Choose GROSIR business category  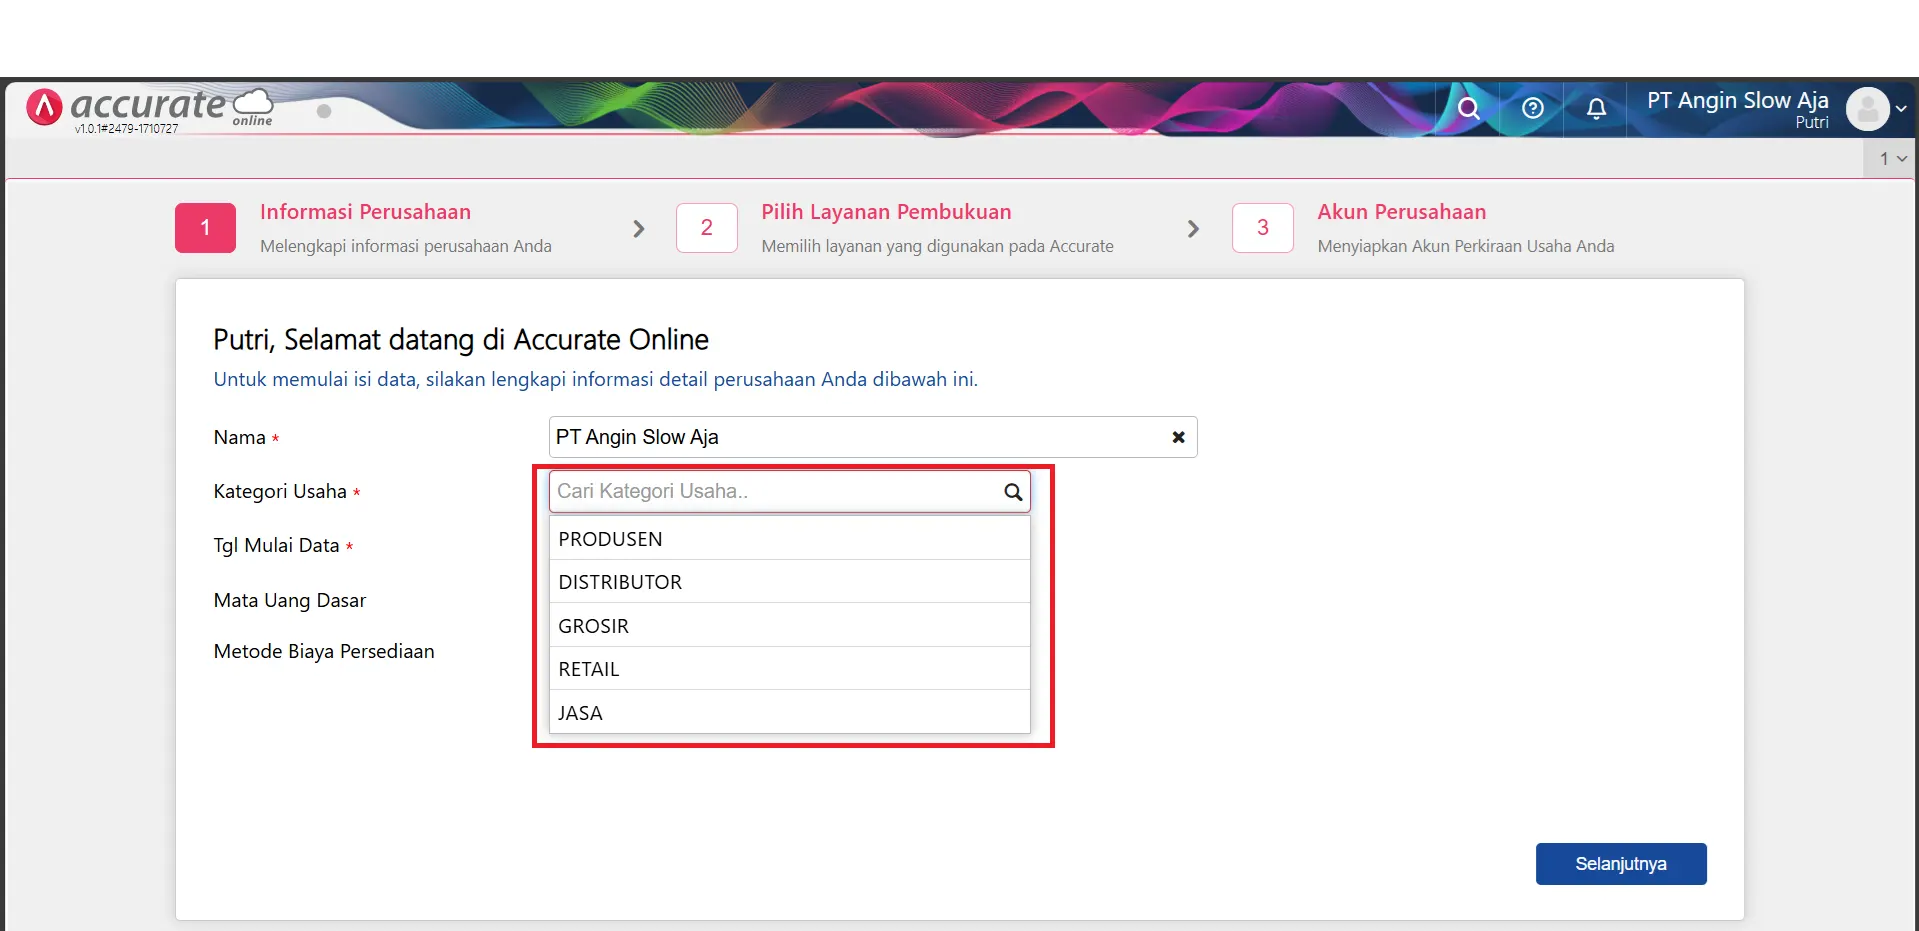tap(789, 626)
